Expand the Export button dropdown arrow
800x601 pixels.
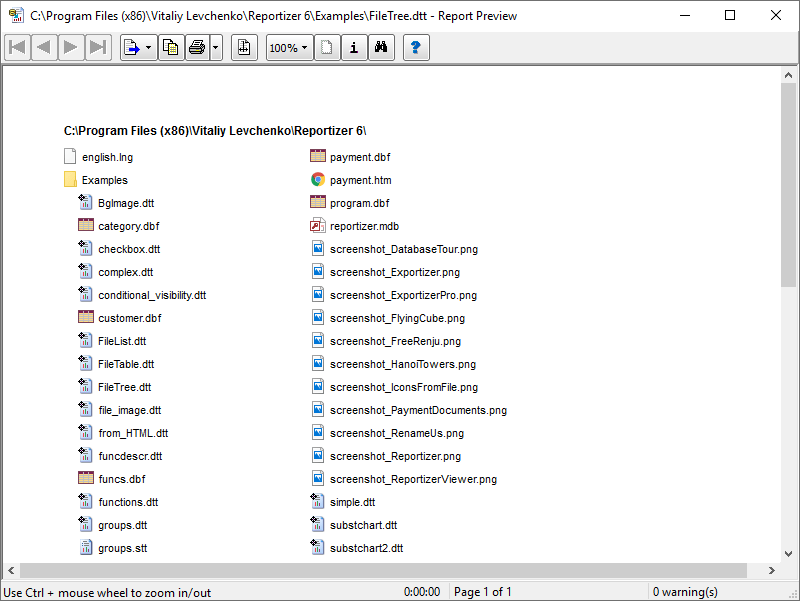(149, 47)
